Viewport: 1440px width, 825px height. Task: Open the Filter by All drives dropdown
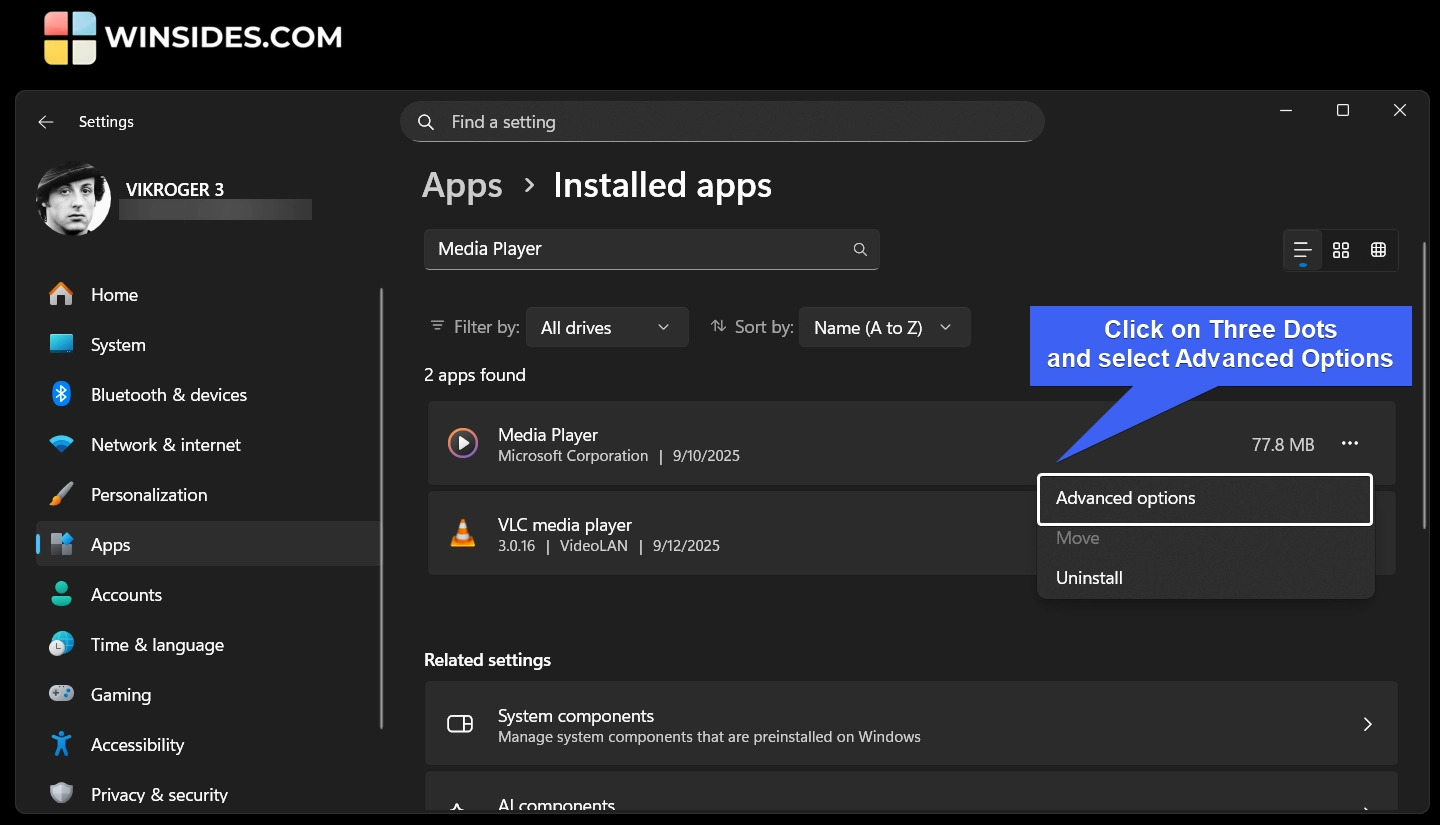[x=606, y=327]
